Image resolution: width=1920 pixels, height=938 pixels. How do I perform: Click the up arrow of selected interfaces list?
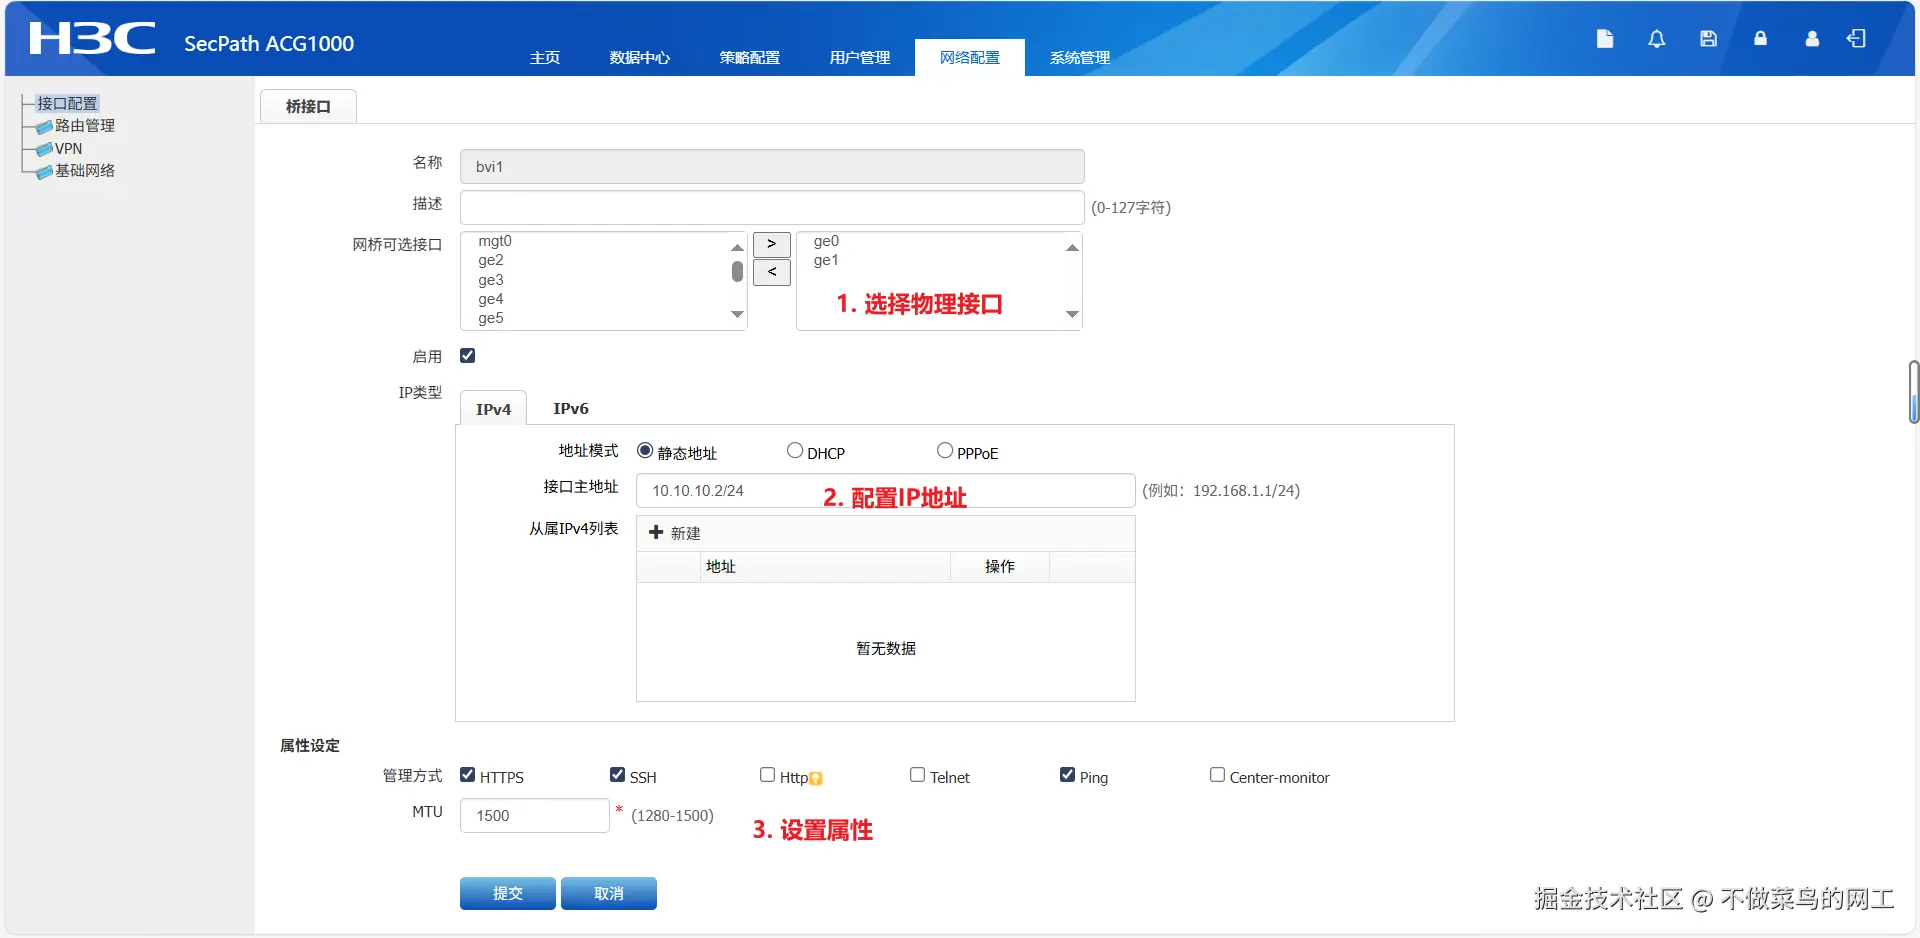1072,246
